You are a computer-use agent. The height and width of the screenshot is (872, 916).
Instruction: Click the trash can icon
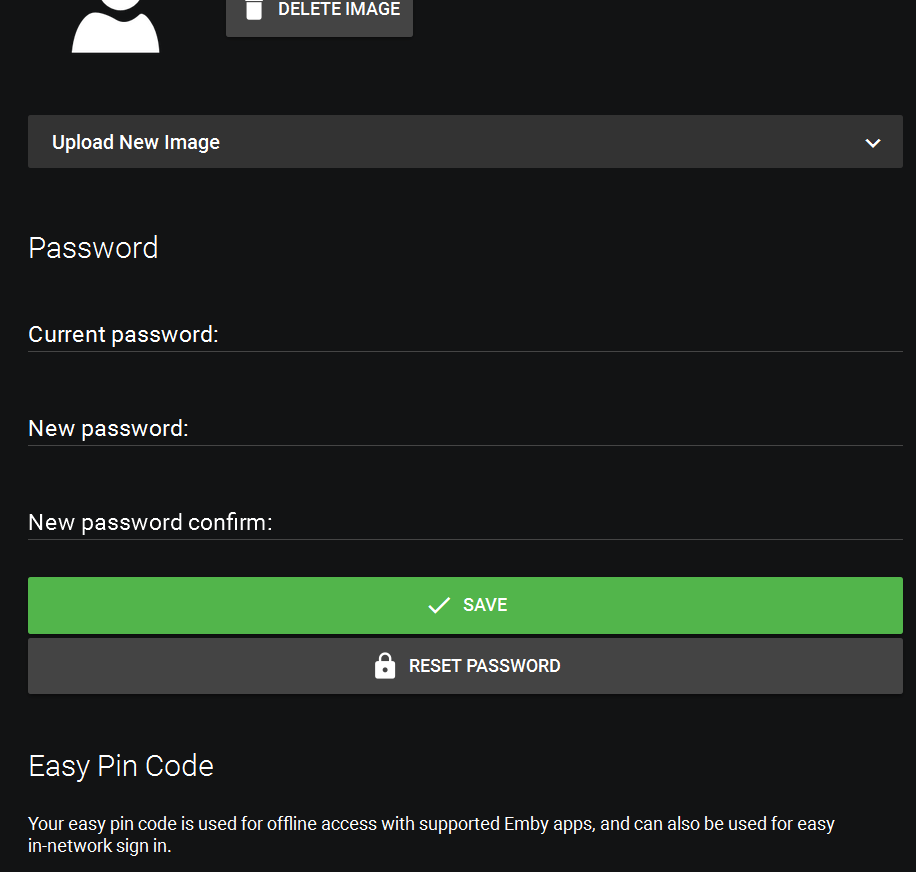click(x=254, y=10)
